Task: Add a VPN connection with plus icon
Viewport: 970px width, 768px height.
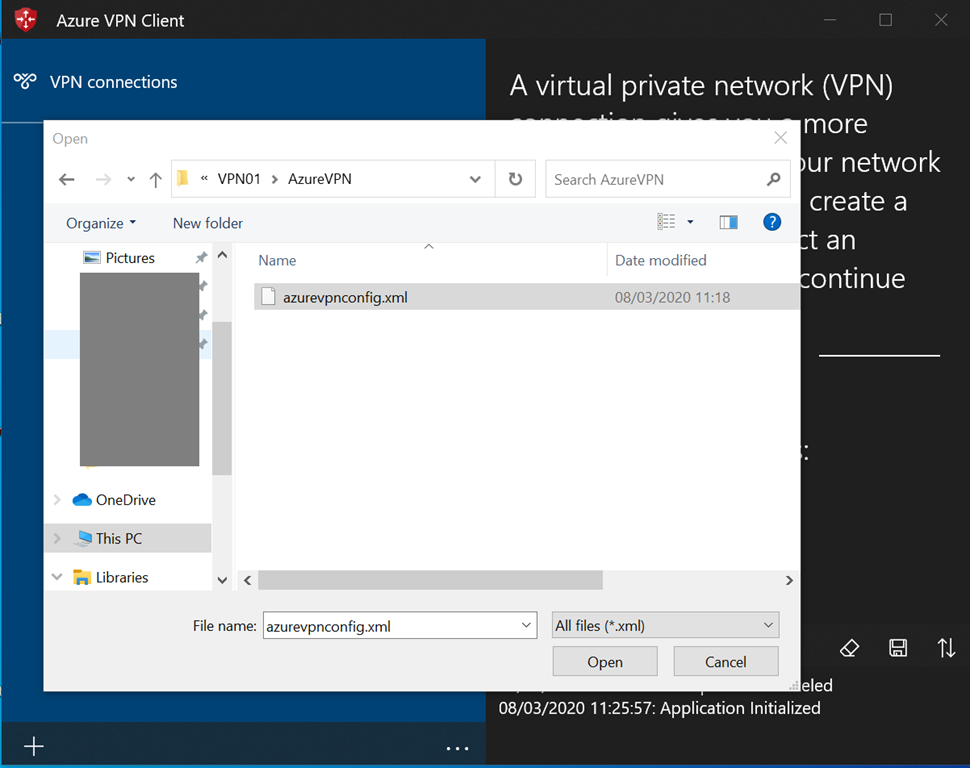Action: (x=34, y=746)
